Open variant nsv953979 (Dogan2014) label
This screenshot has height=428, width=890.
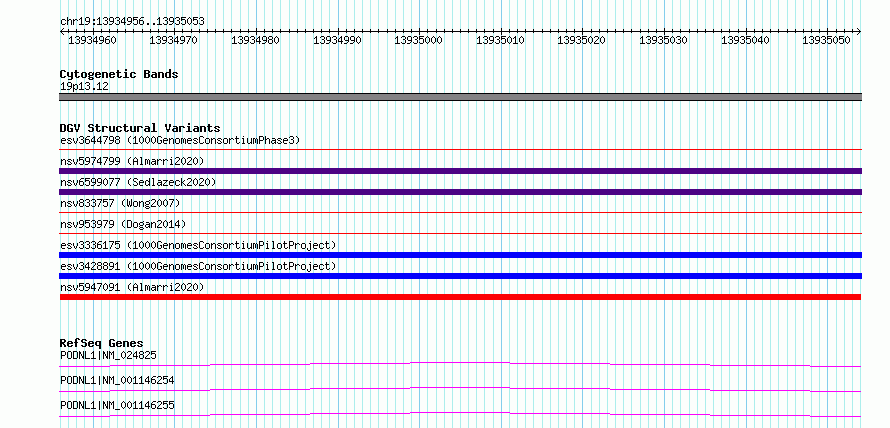click(x=123, y=224)
